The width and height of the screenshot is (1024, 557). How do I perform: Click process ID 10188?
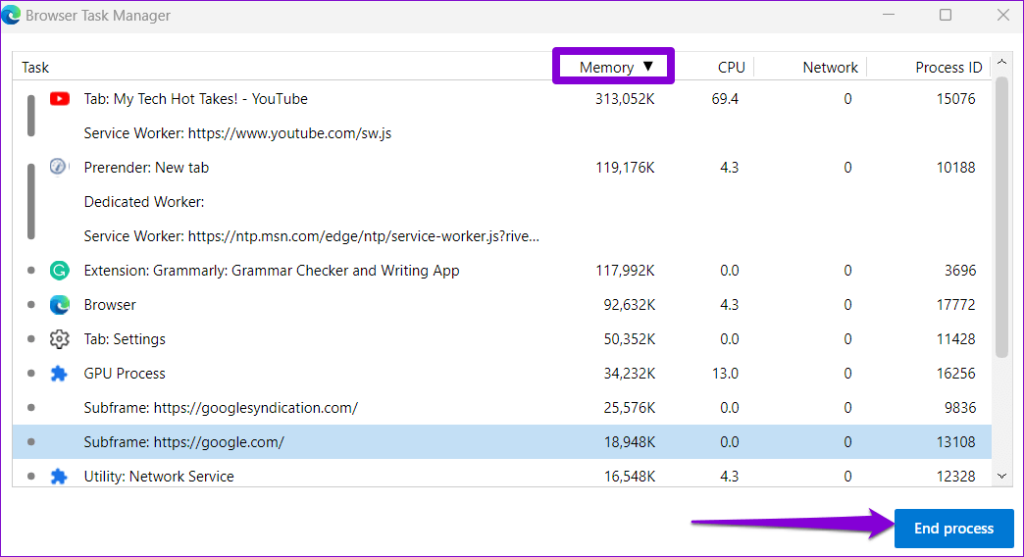pyautogui.click(x=955, y=167)
